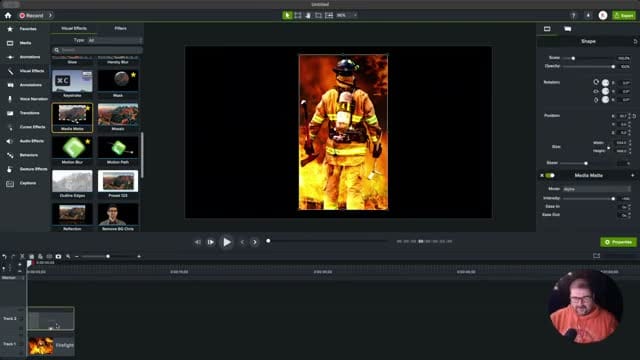
Task: Click the green Export button
Action: pyautogui.click(x=624, y=16)
